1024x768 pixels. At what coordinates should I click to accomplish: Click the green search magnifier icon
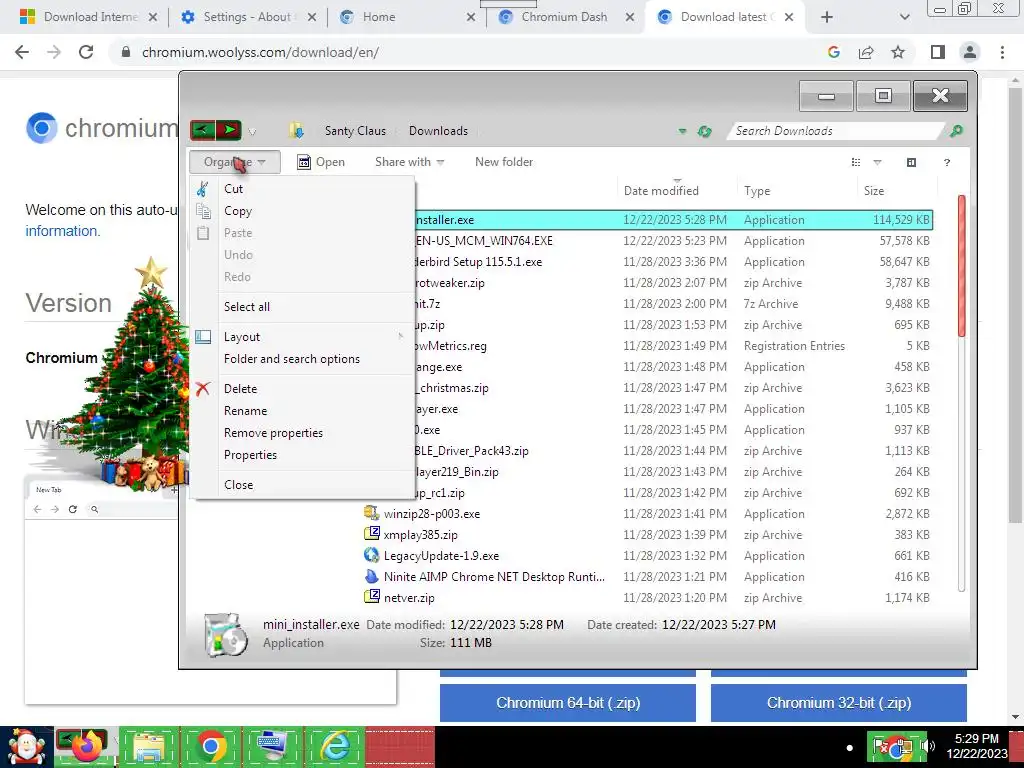click(956, 131)
